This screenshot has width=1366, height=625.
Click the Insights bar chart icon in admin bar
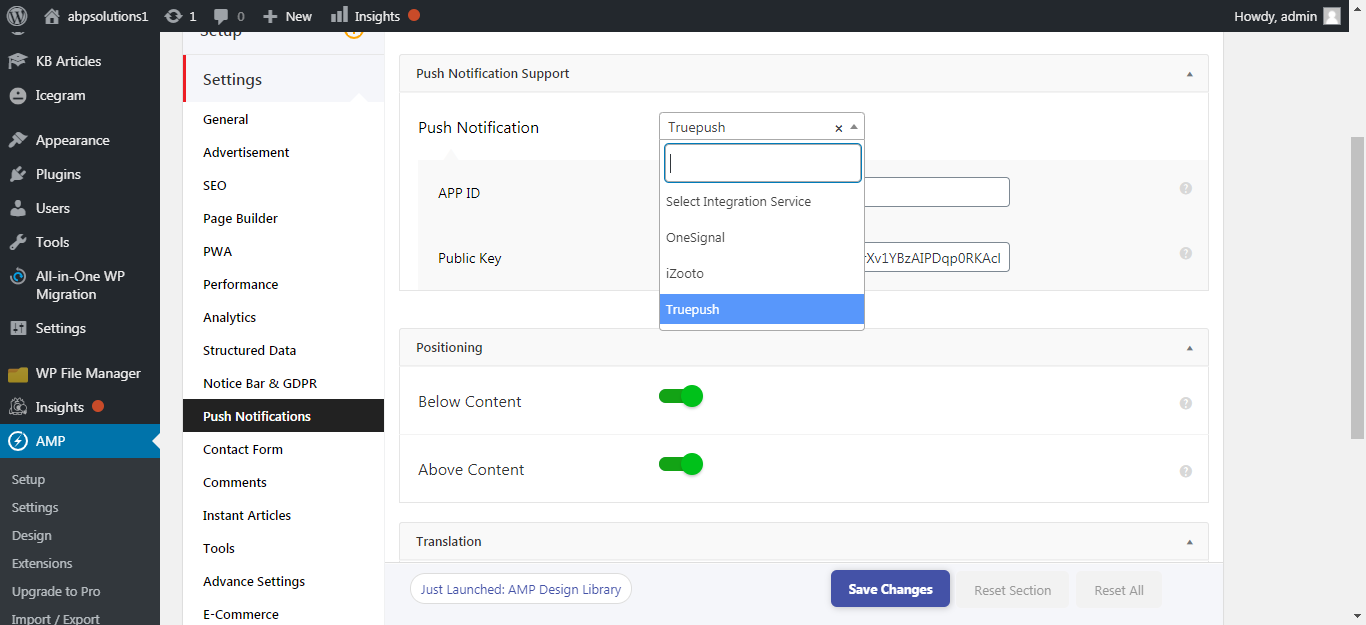point(339,15)
